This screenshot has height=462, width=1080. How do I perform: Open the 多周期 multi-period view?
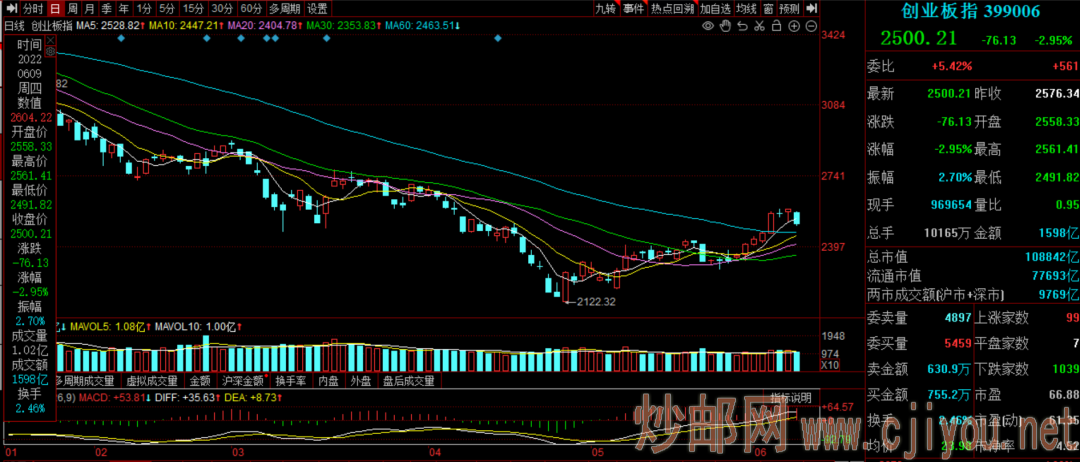284,9
